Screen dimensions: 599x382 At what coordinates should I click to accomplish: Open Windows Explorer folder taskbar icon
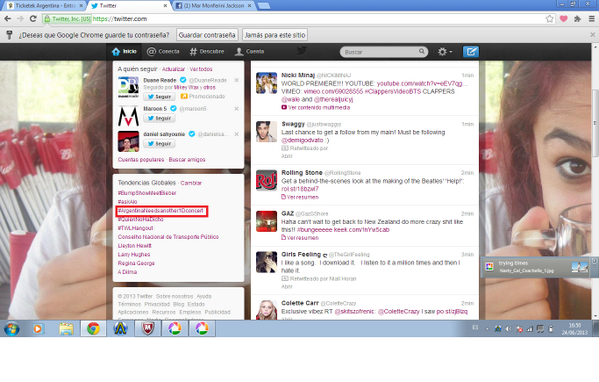coord(66,329)
